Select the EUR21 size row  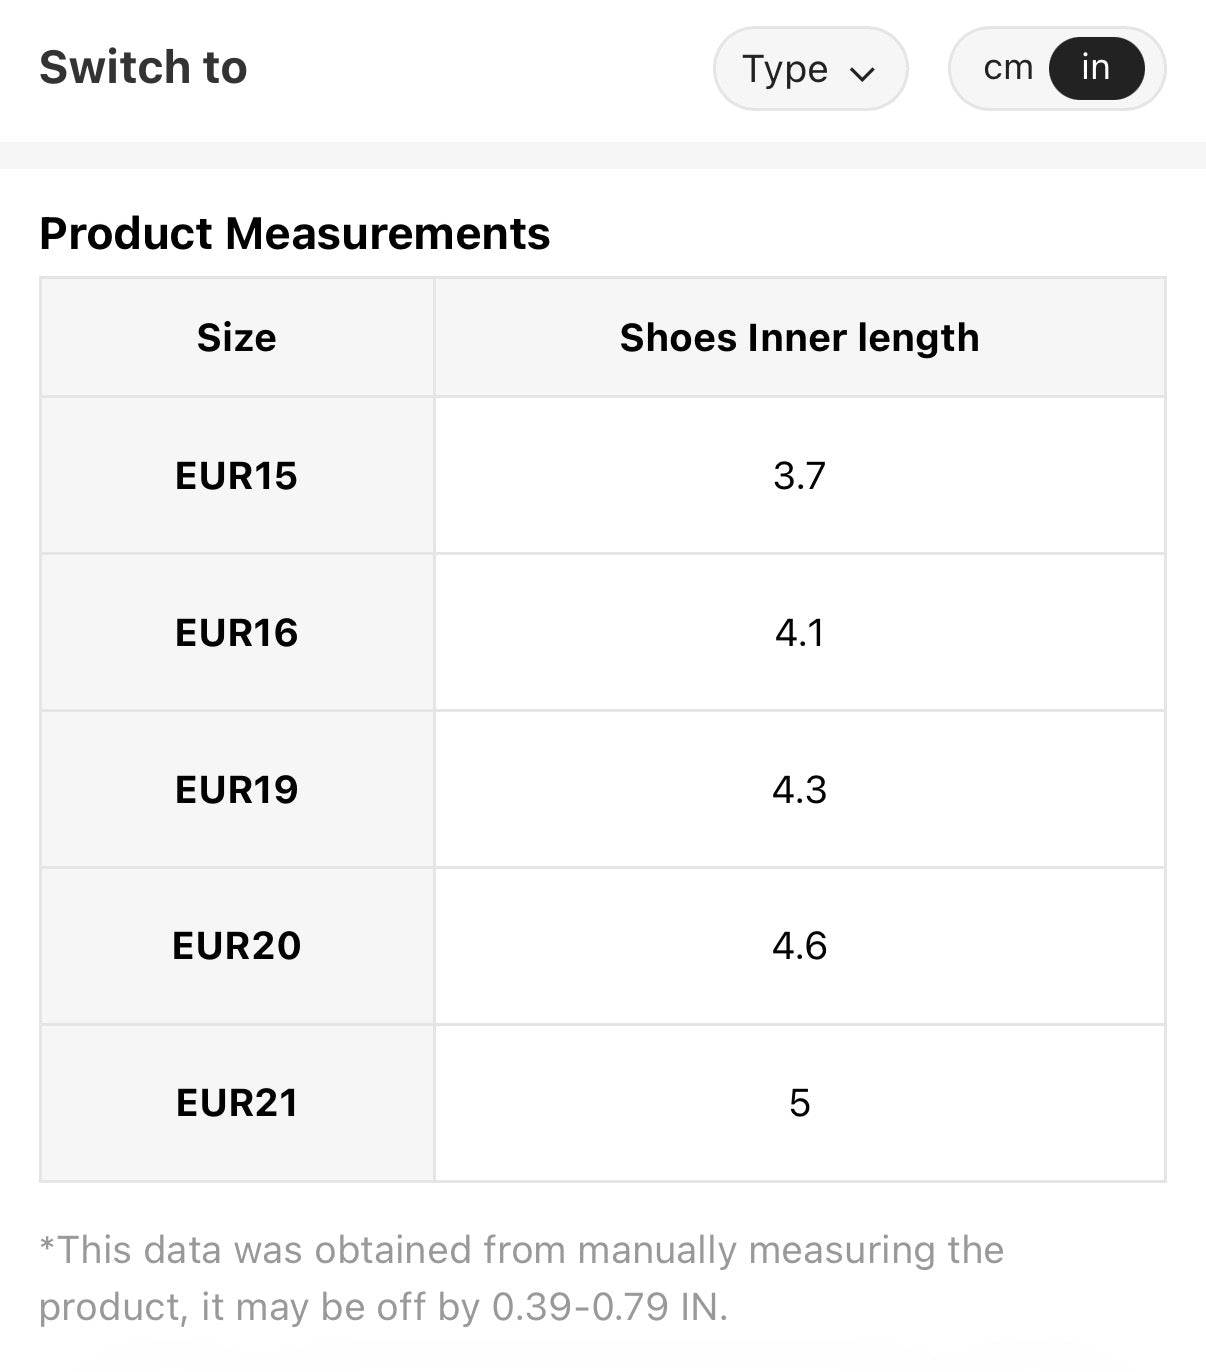click(x=236, y=1103)
